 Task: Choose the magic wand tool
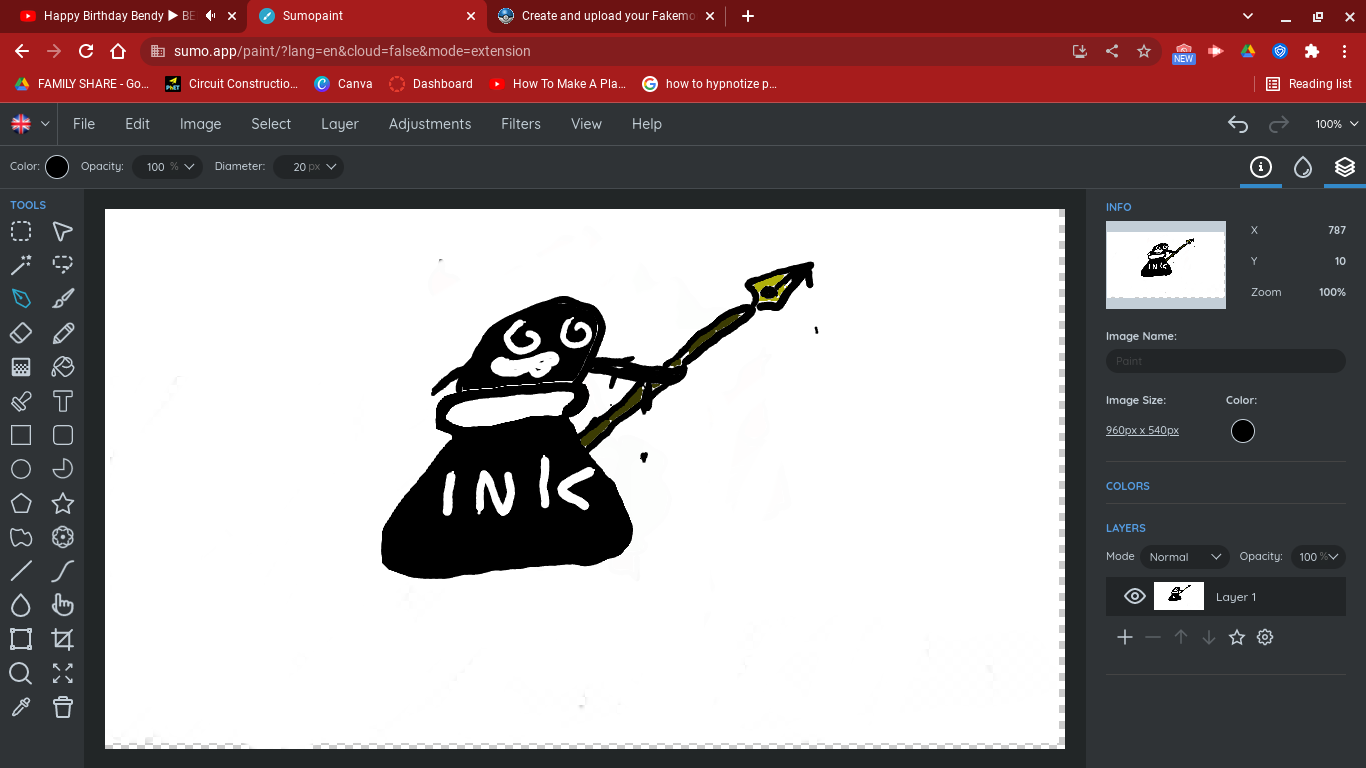(x=21, y=265)
